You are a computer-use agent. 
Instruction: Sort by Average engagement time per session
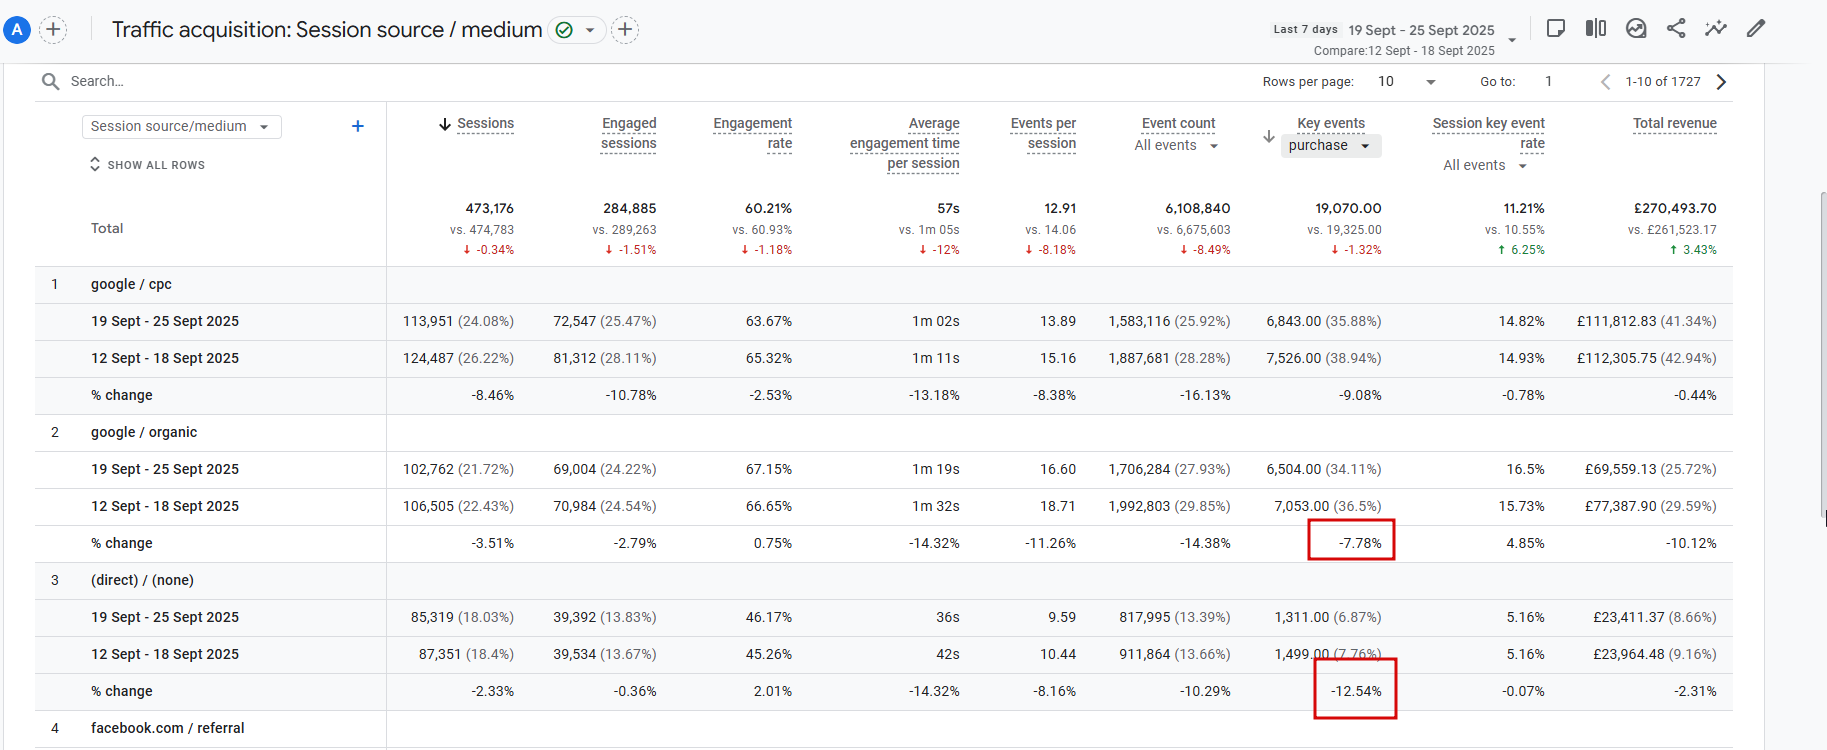(x=905, y=143)
